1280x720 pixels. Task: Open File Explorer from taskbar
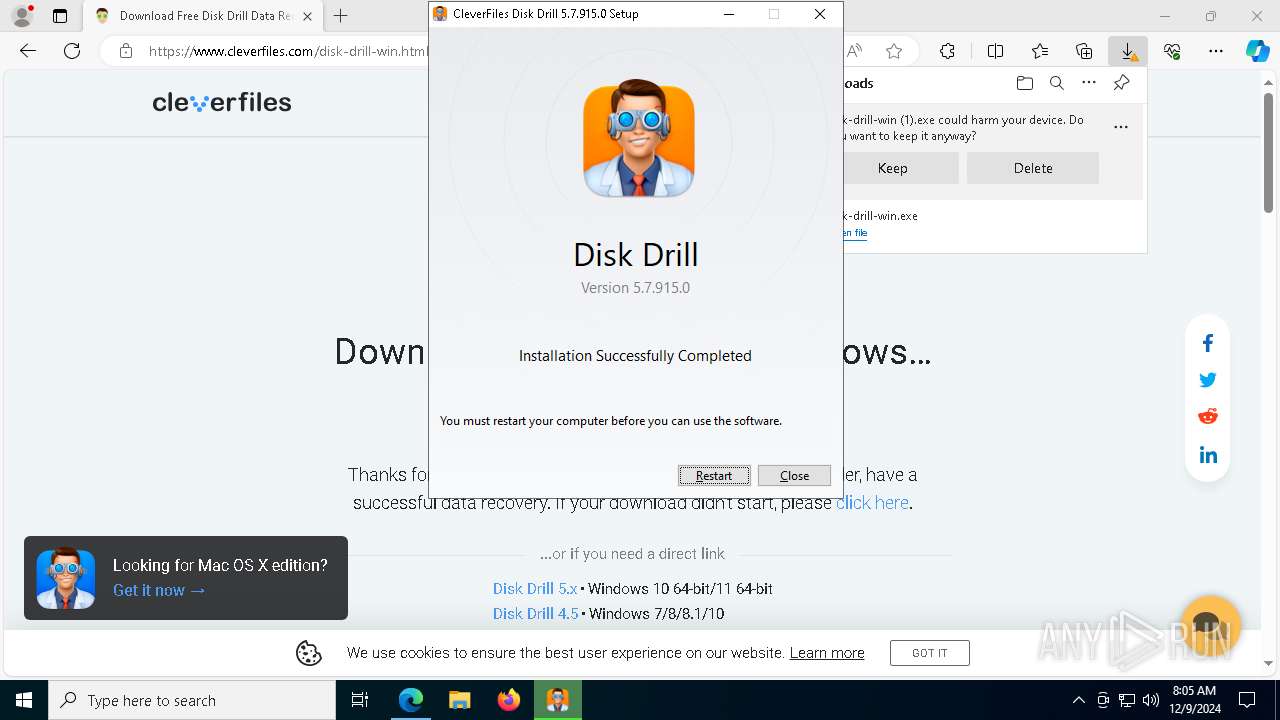(x=459, y=700)
